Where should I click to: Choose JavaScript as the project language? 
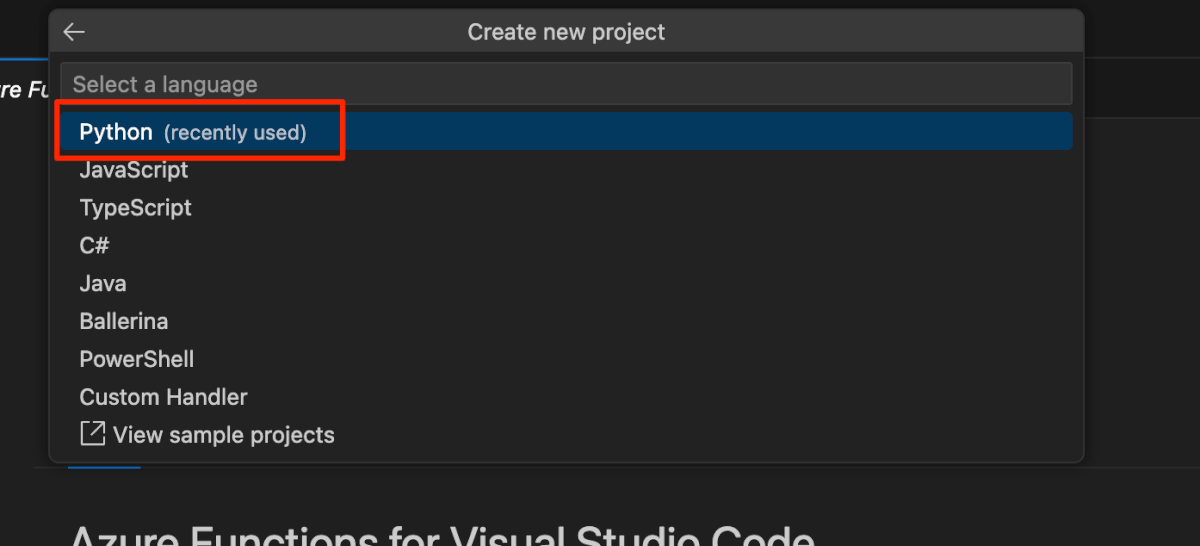click(x=134, y=170)
